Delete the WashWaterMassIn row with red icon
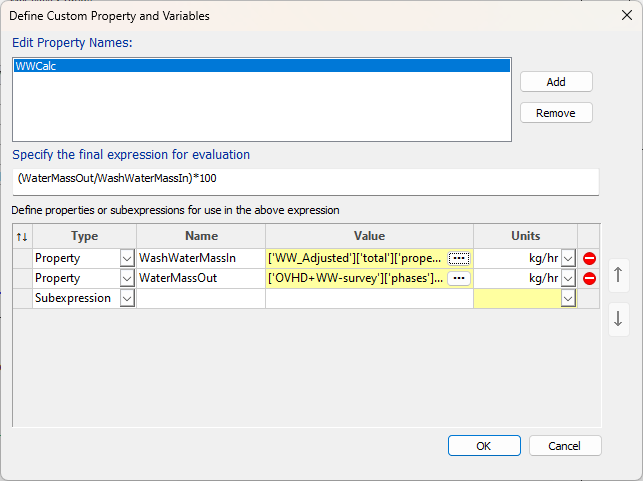This screenshot has width=643, height=481. click(x=589, y=258)
